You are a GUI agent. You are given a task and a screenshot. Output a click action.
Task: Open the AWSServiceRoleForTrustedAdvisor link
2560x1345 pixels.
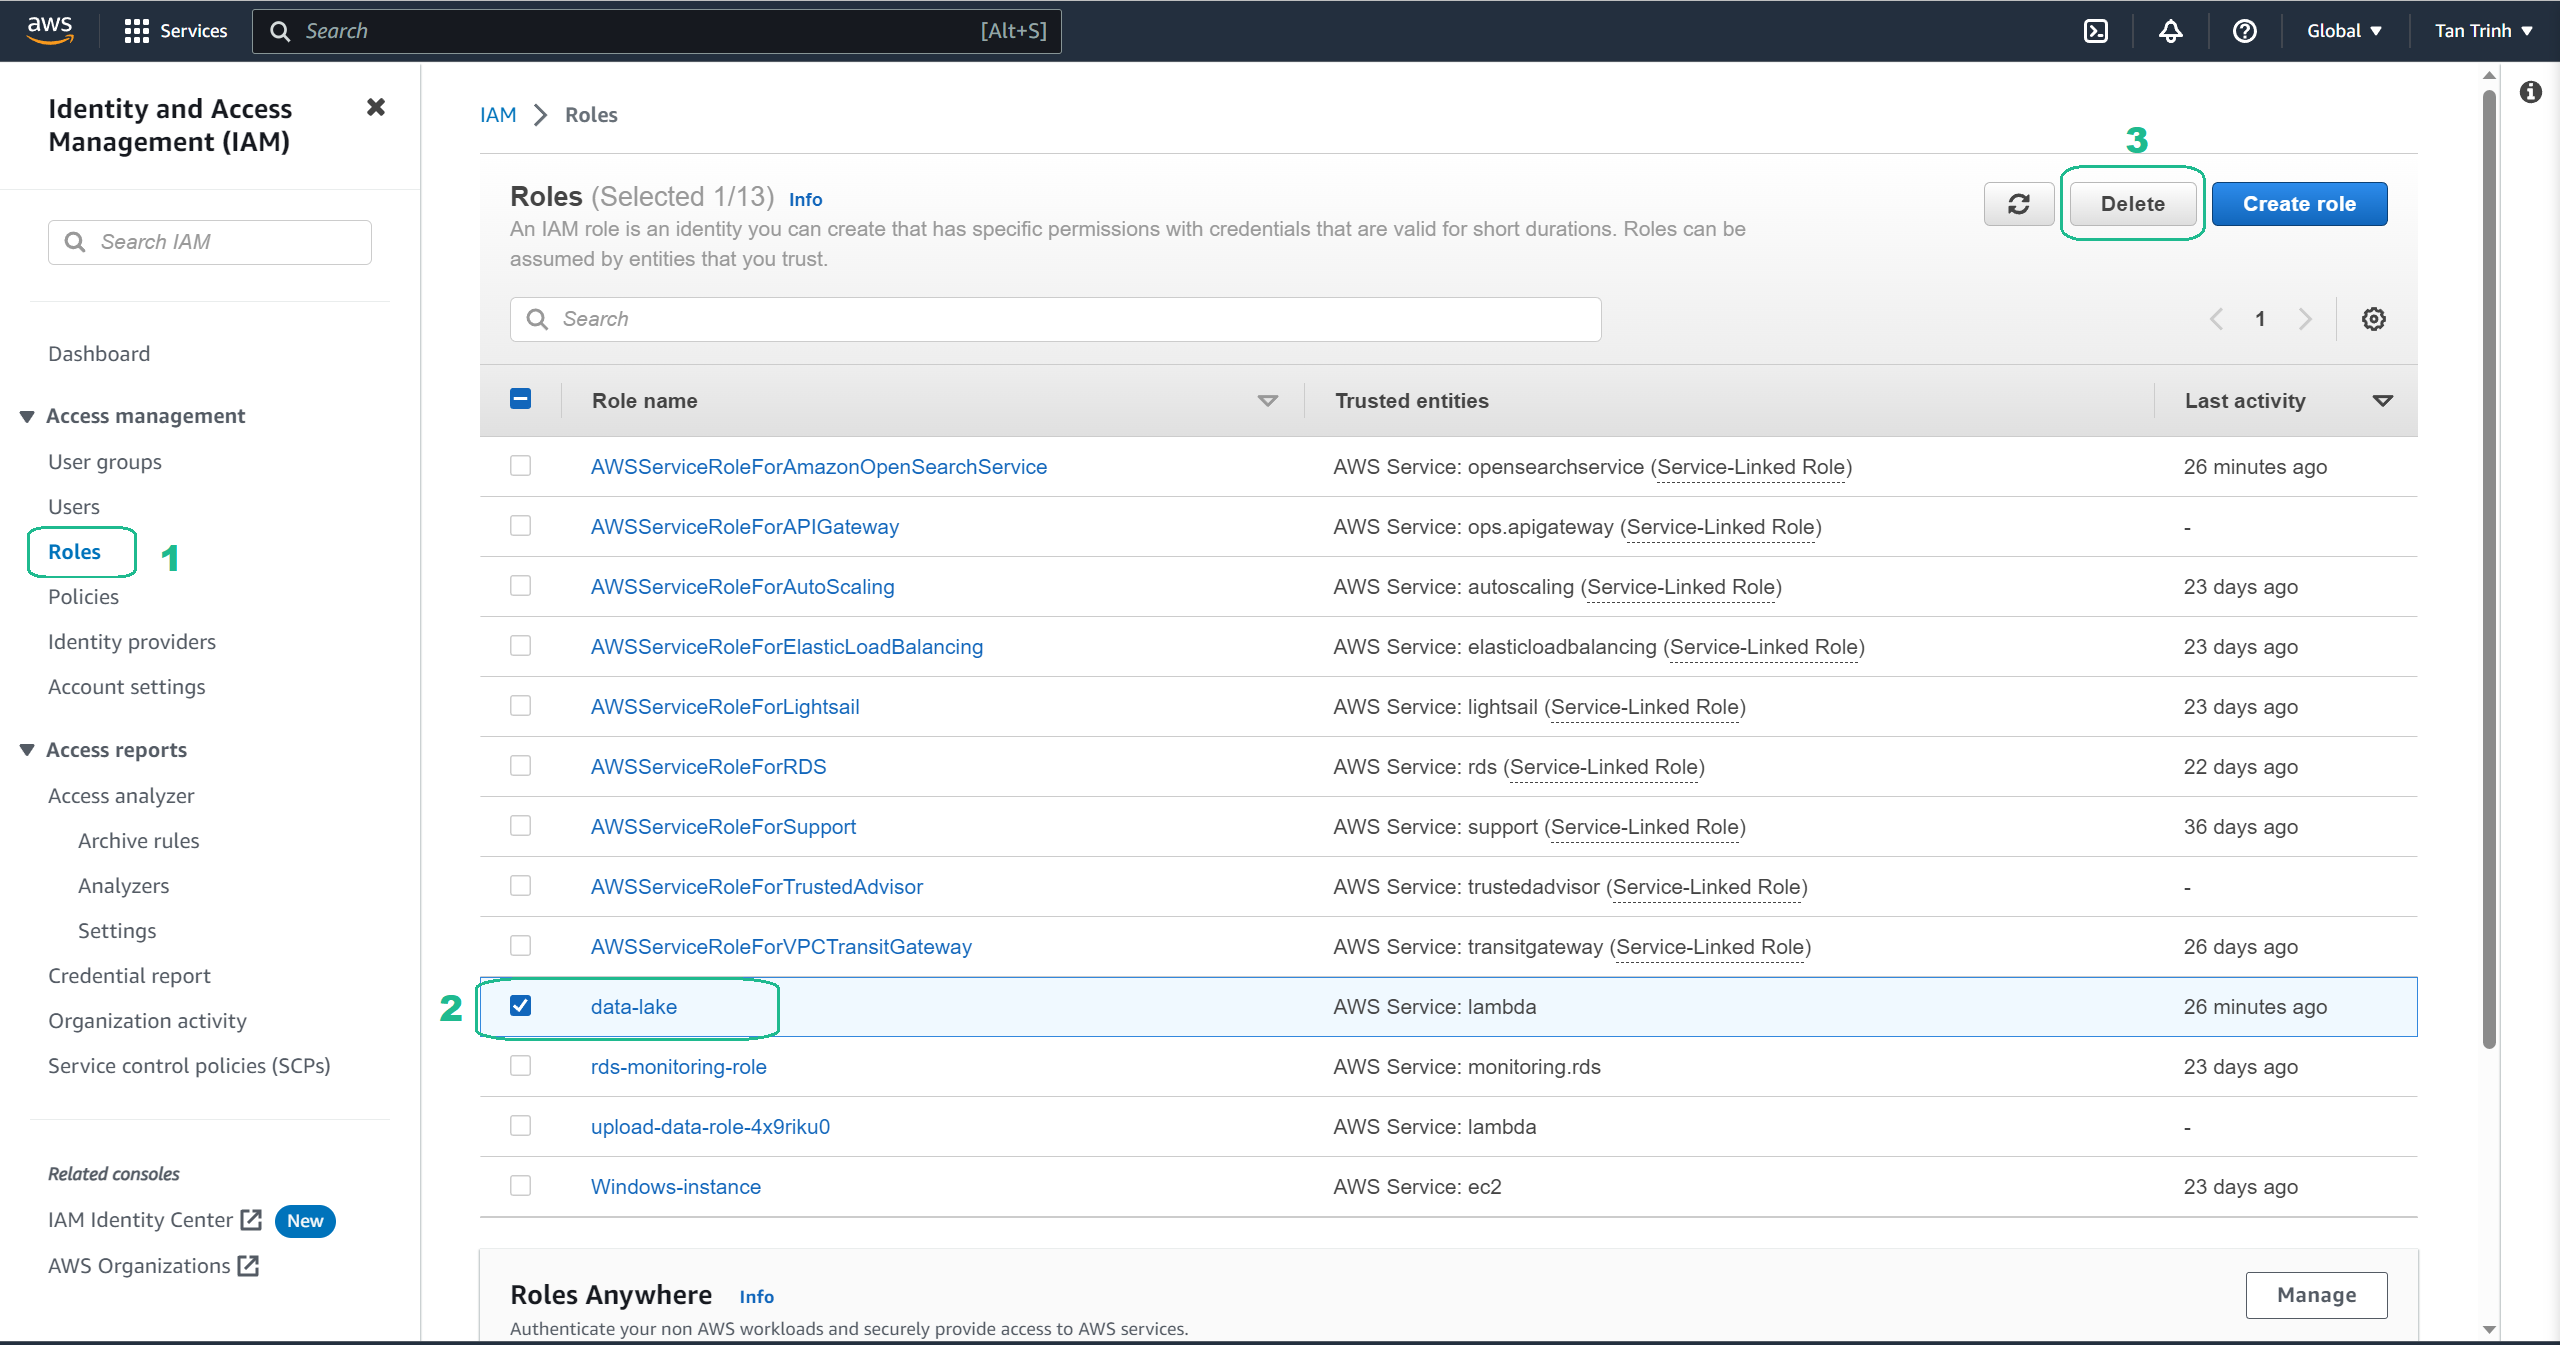tap(756, 887)
